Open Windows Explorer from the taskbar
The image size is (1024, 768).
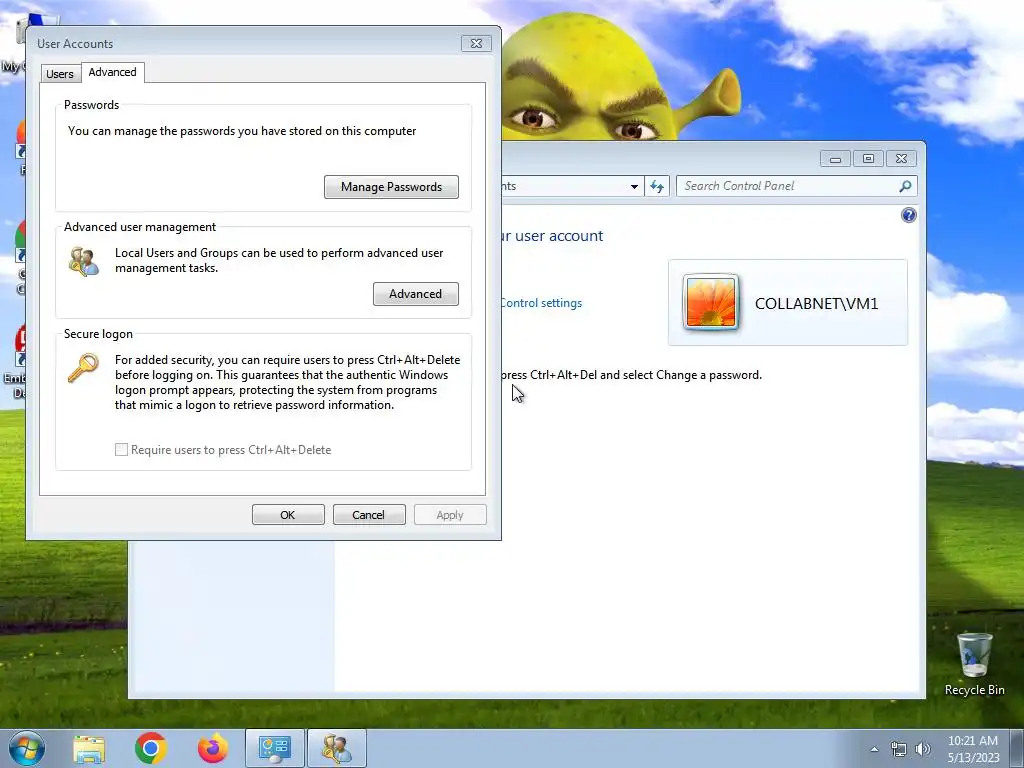coord(89,748)
